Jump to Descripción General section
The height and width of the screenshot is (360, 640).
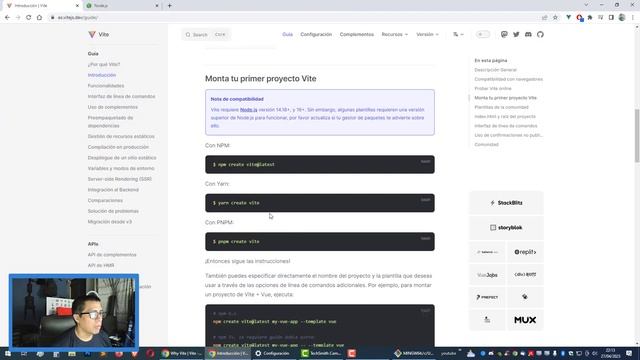coord(495,70)
